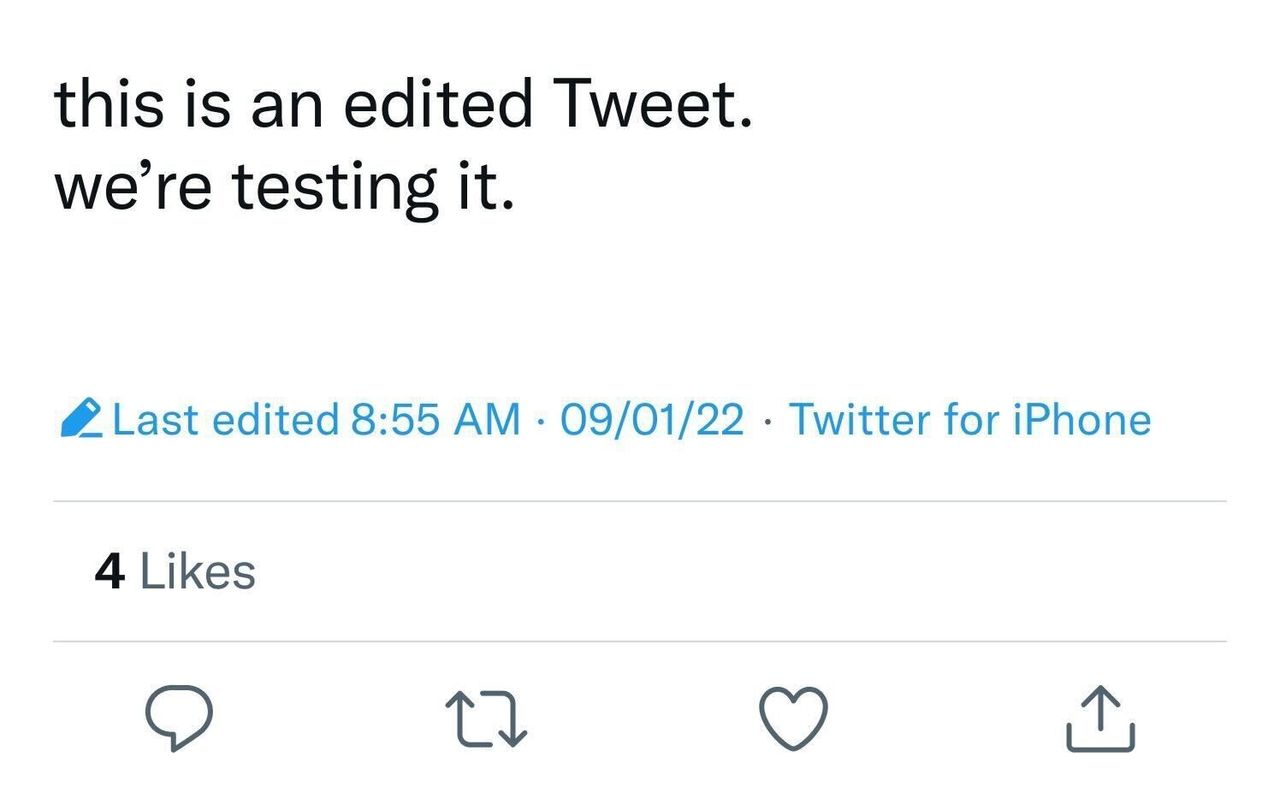Image resolution: width=1280 pixels, height=792 pixels.
Task: Click the 'Twitter for iPhone' source link
Action: 971,420
